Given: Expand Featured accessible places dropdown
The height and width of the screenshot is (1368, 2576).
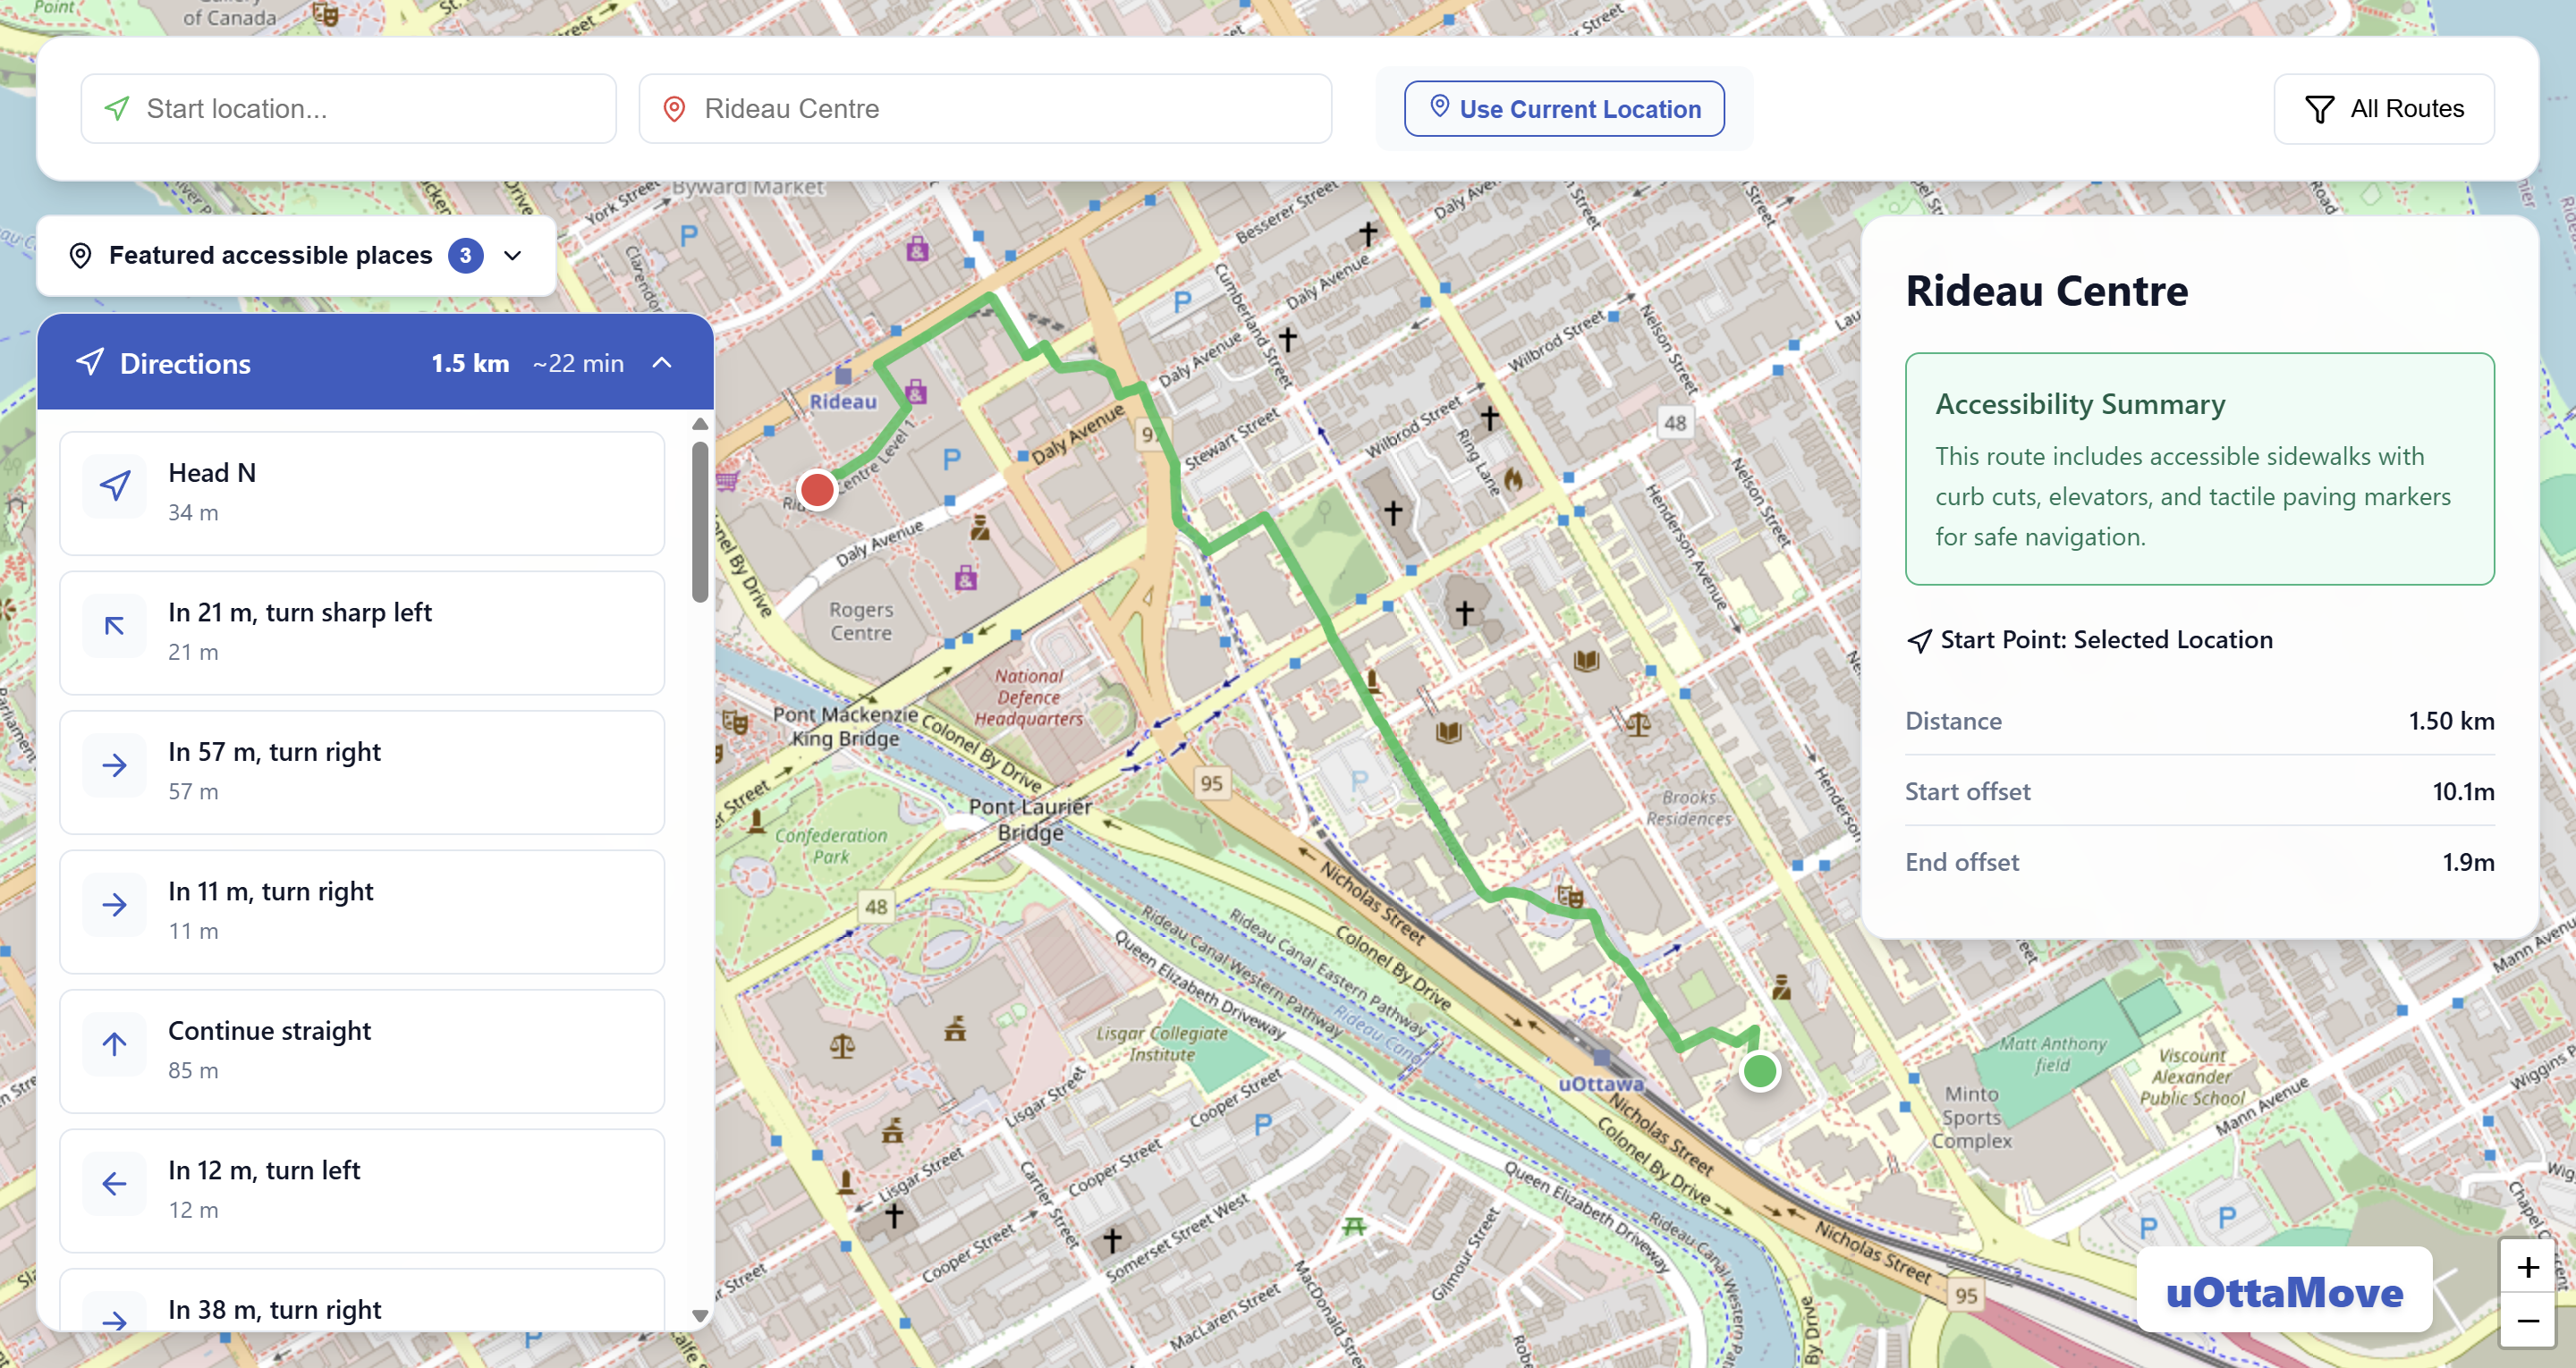Looking at the screenshot, I should tap(513, 256).
